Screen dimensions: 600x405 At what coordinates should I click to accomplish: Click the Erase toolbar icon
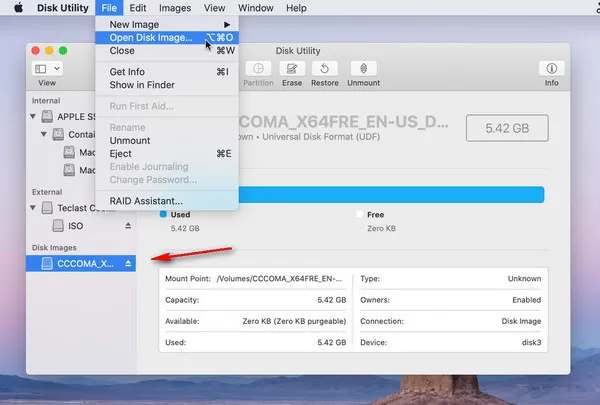tap(292, 69)
